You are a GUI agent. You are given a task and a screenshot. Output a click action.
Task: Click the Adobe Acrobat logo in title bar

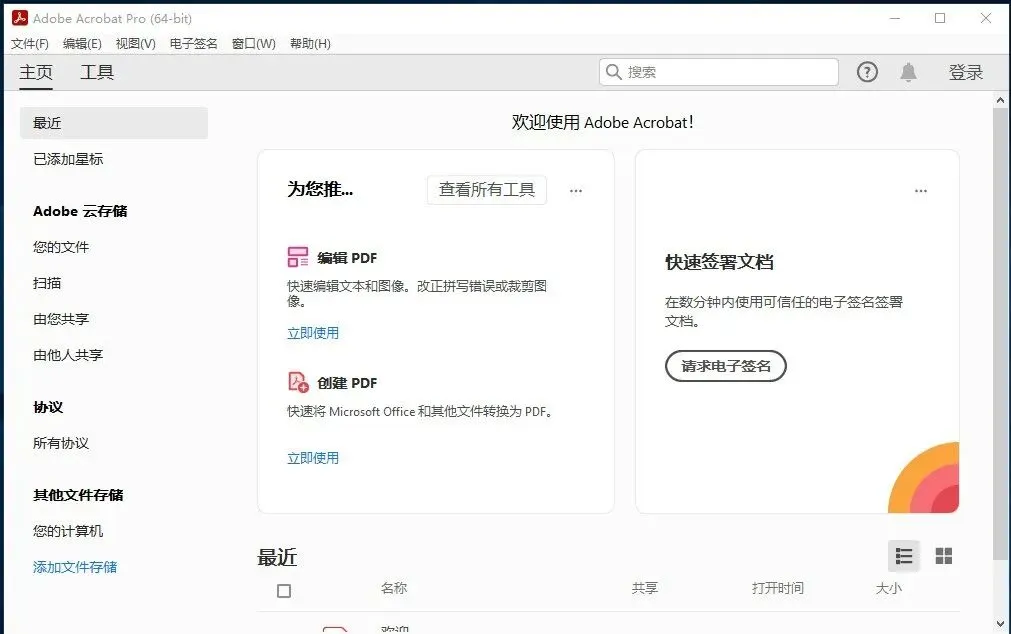coord(19,18)
